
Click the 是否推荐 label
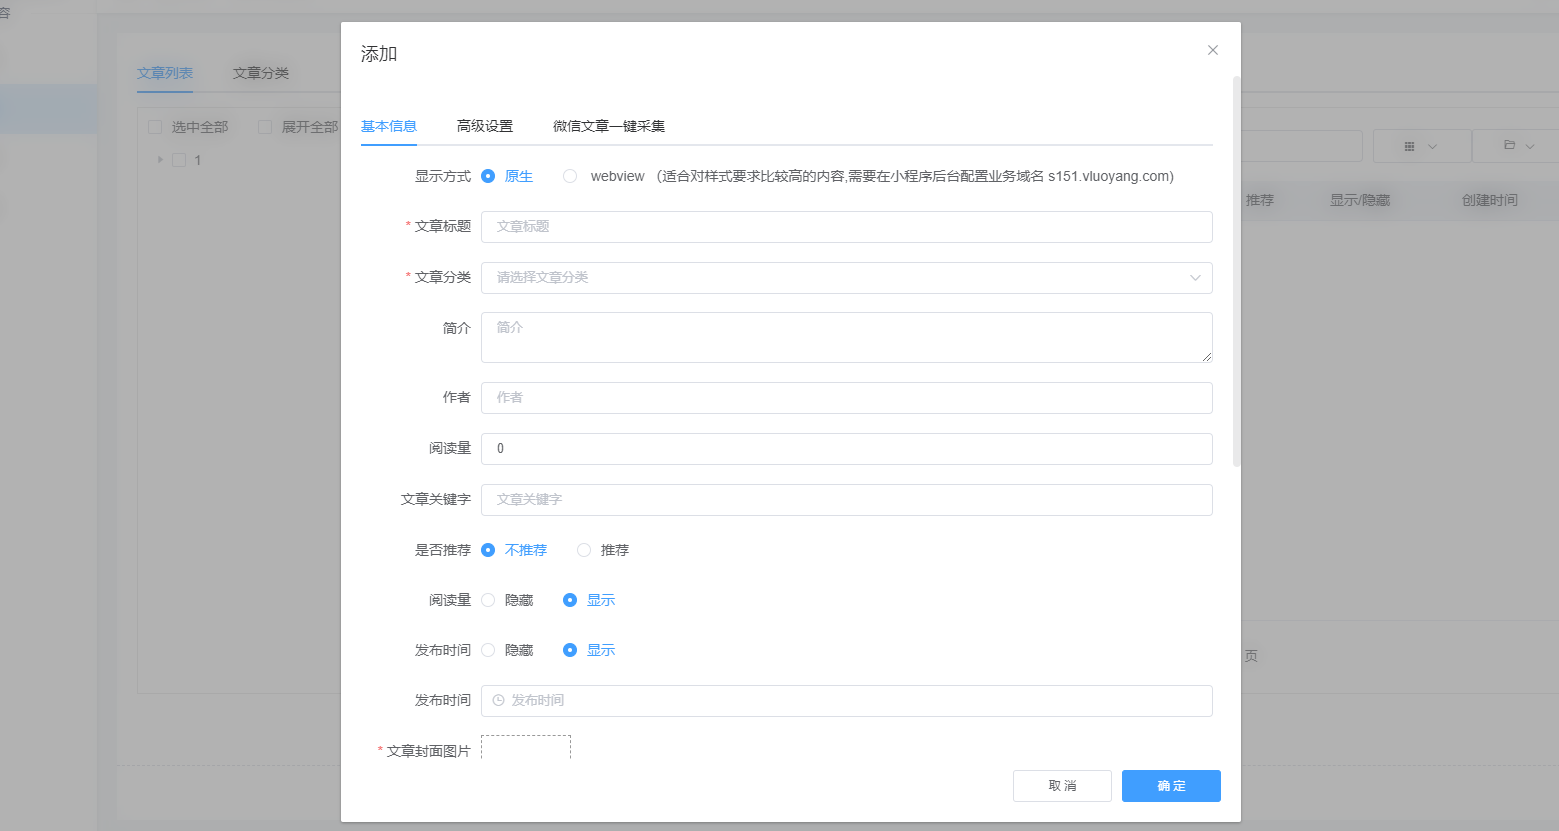(443, 550)
